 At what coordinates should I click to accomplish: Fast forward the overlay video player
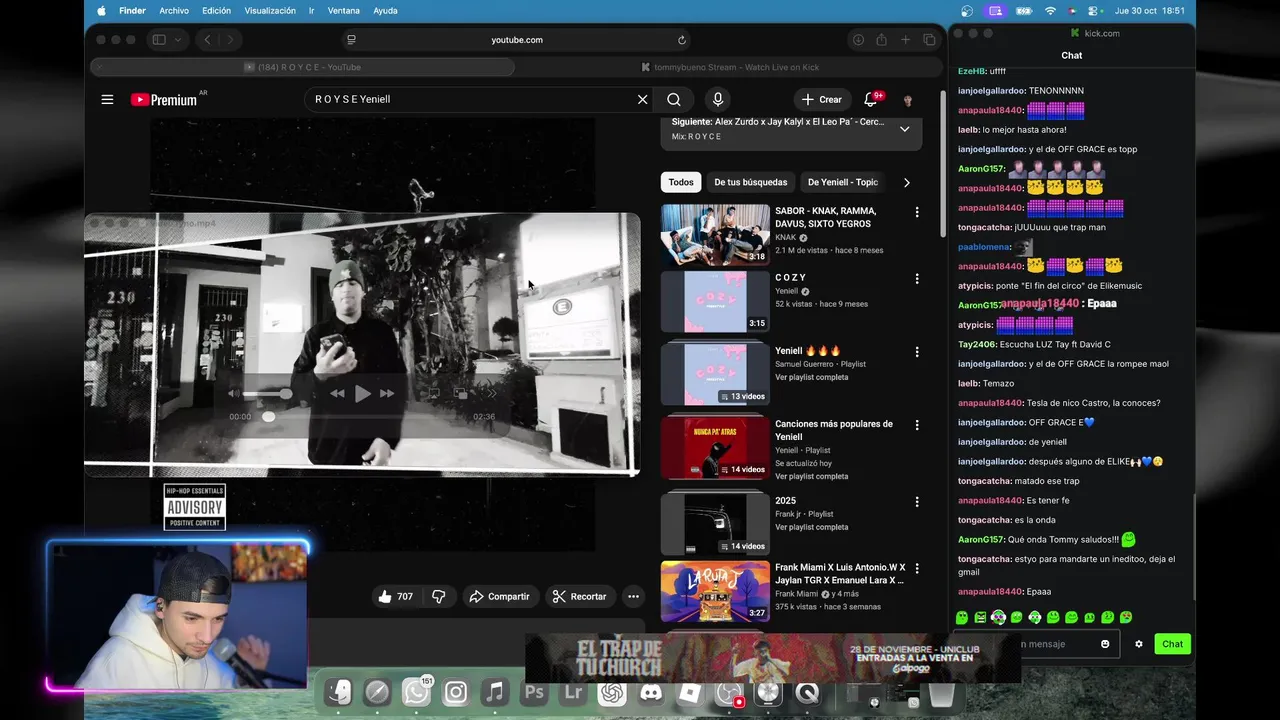[387, 394]
